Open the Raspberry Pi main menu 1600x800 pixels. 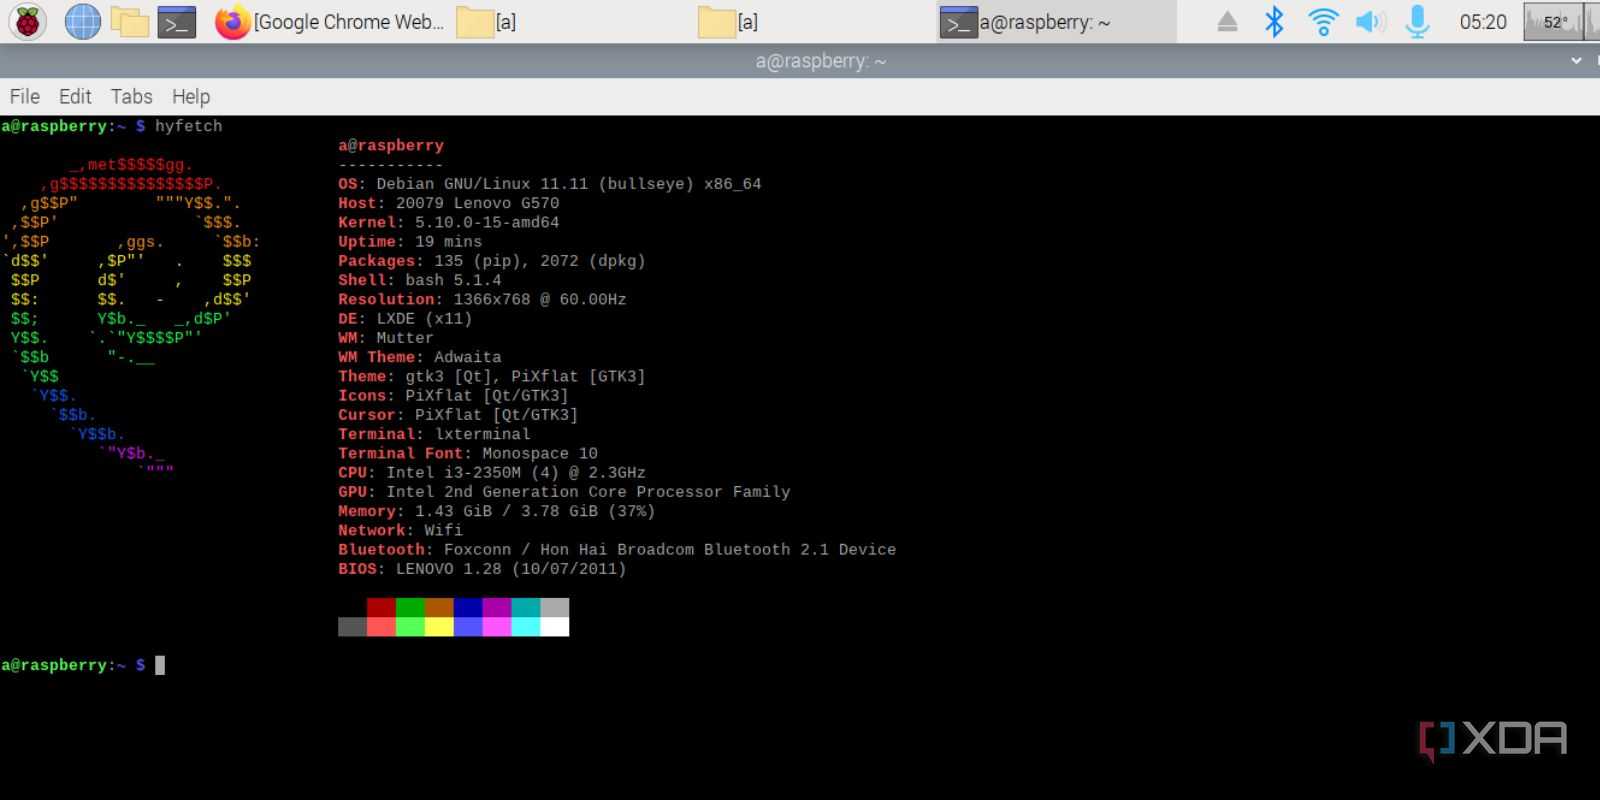28,21
